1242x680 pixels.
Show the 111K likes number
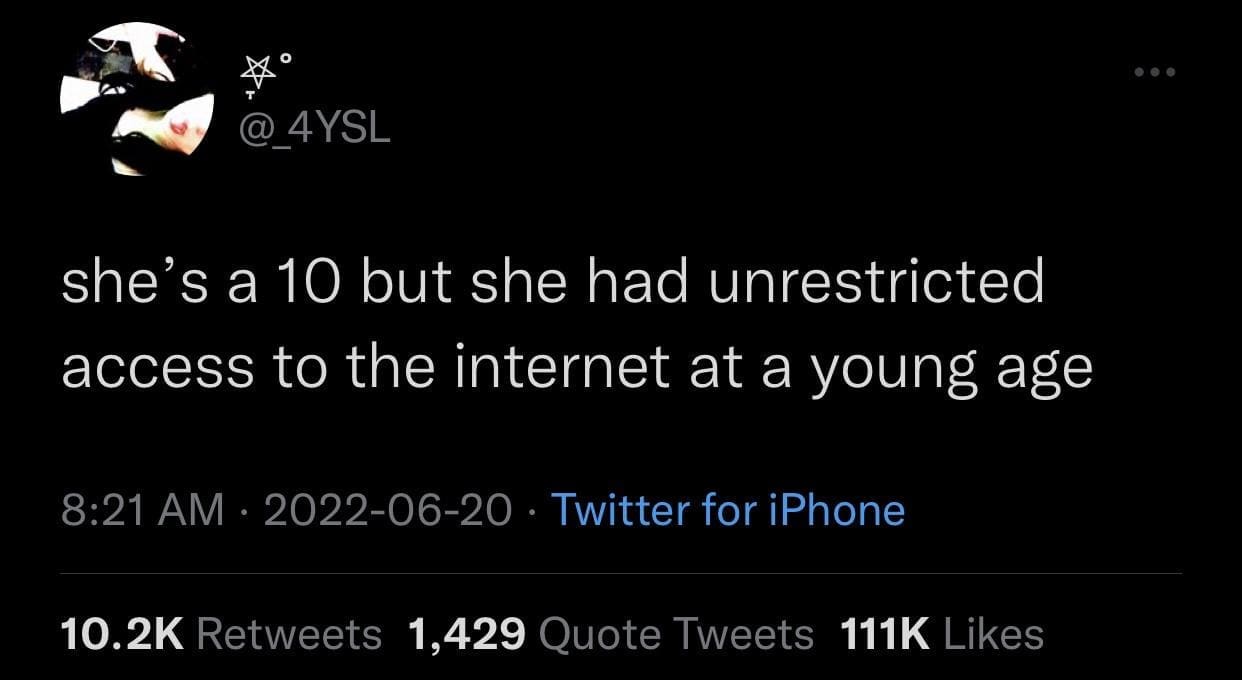[883, 633]
